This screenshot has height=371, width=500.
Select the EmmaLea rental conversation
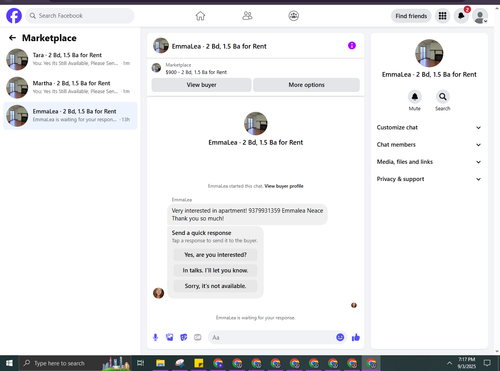click(x=70, y=116)
